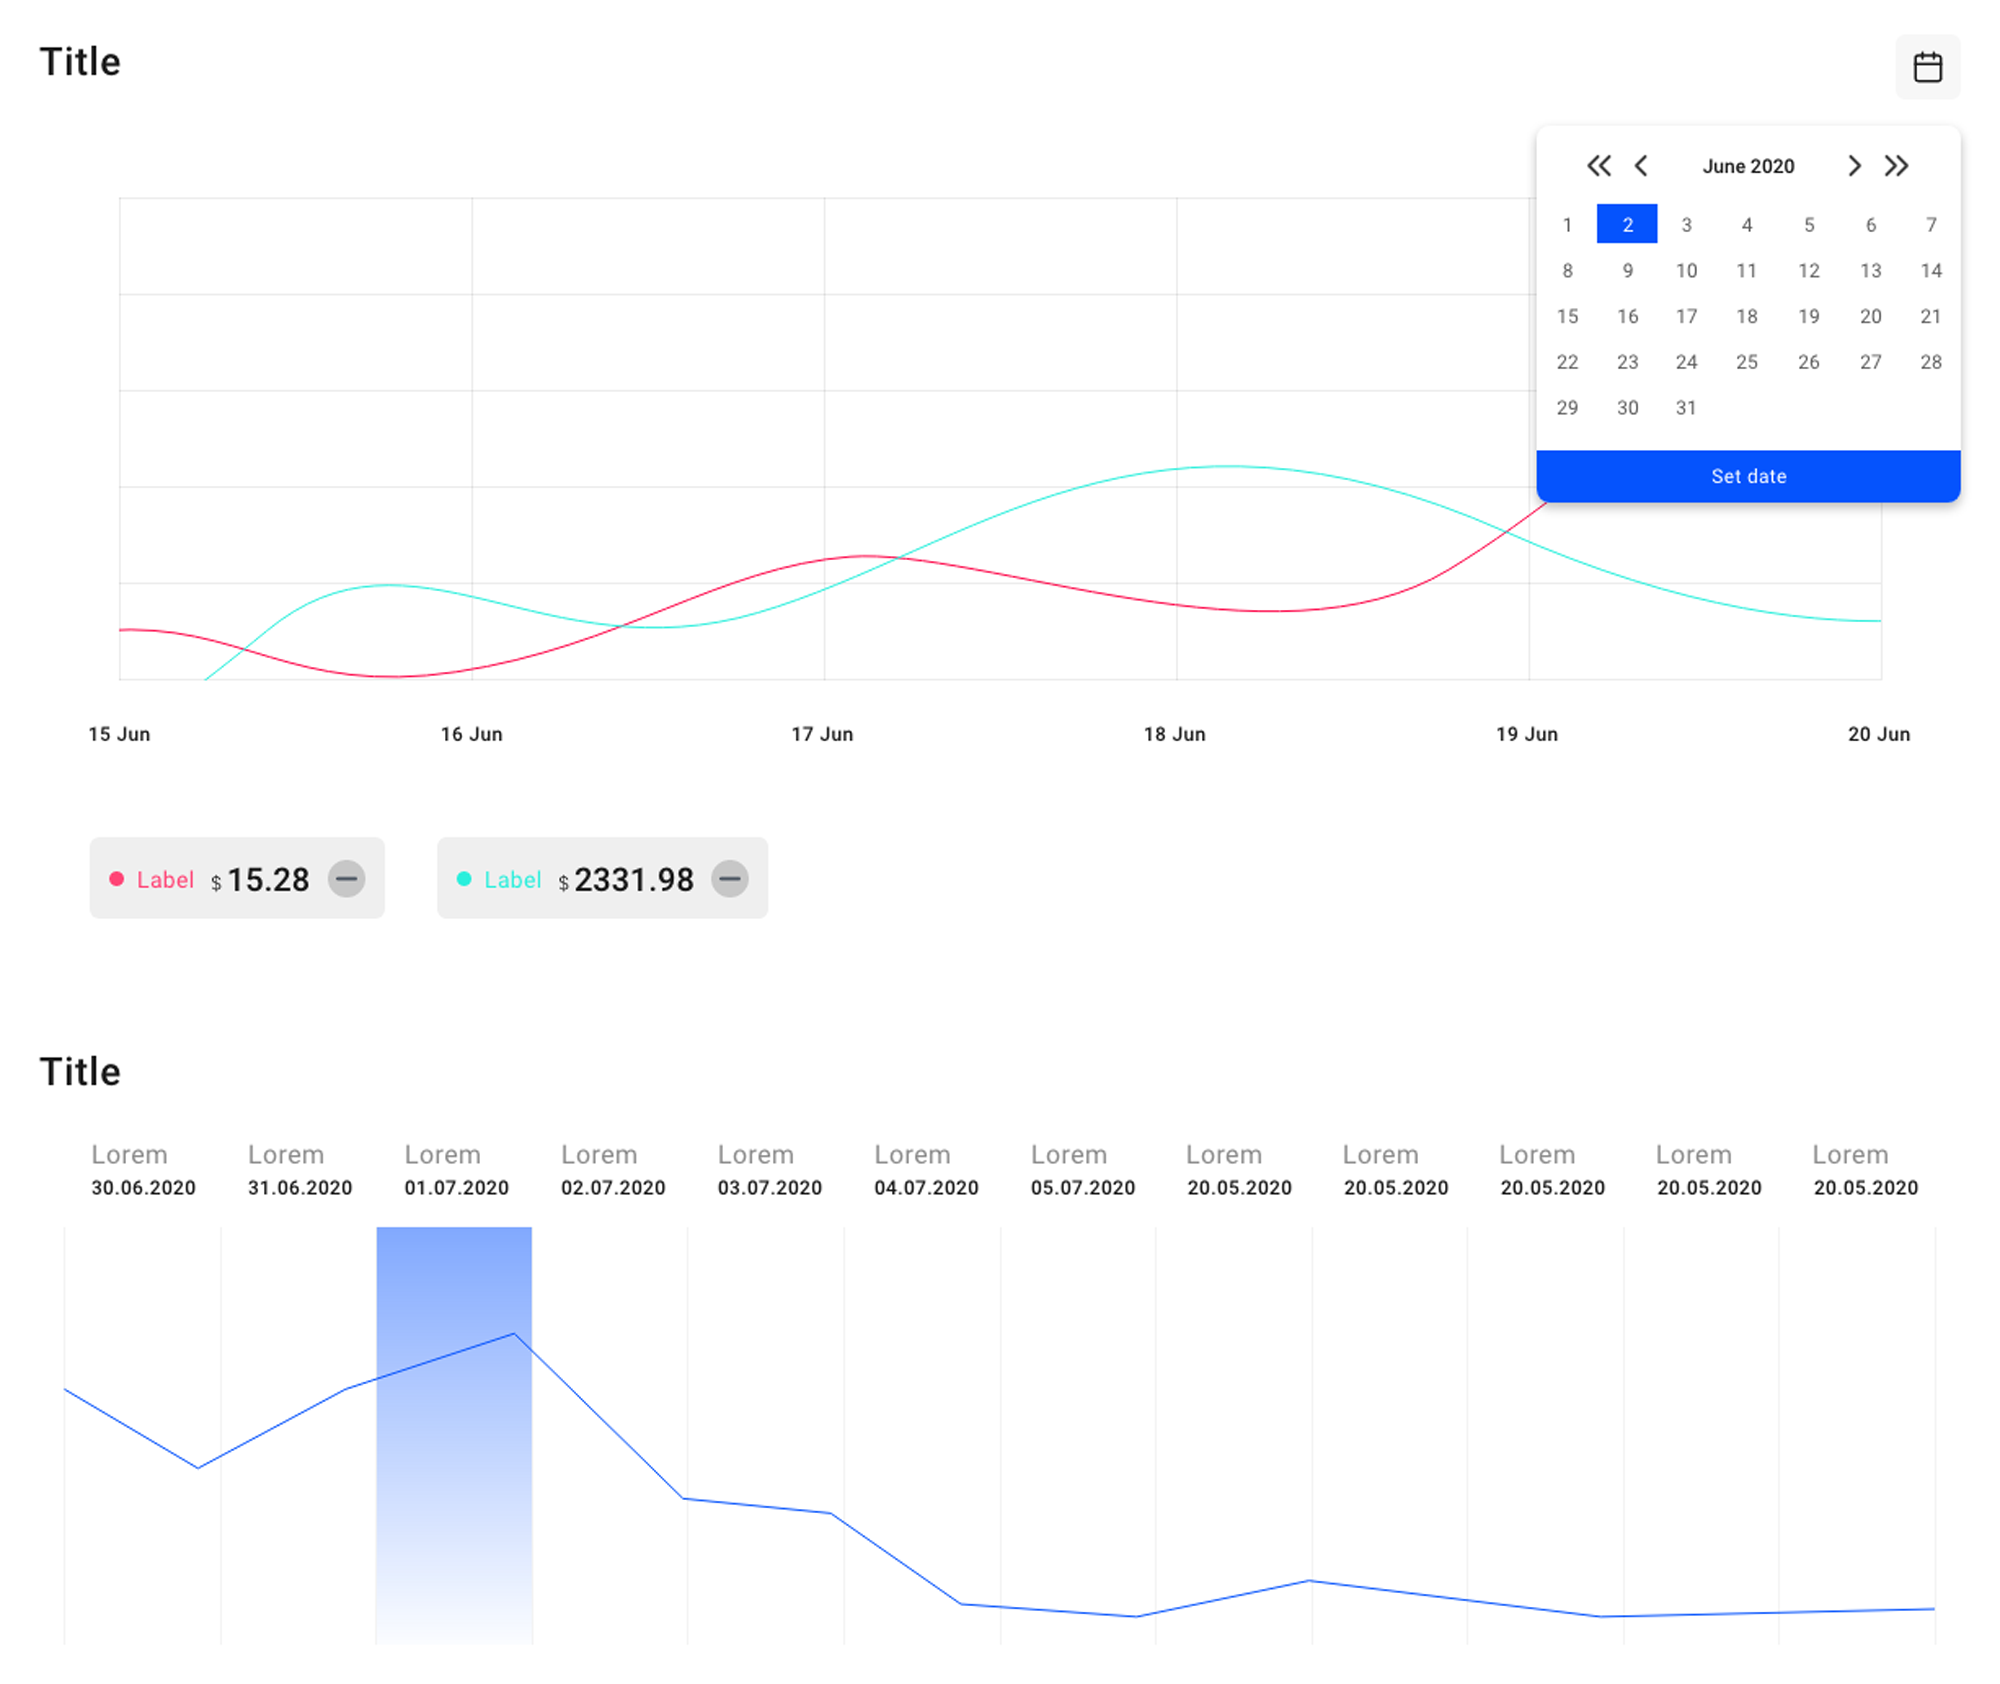The height and width of the screenshot is (1684, 2000).
Task: Select the Lorem 30.06.2020 column header
Action: [143, 1170]
